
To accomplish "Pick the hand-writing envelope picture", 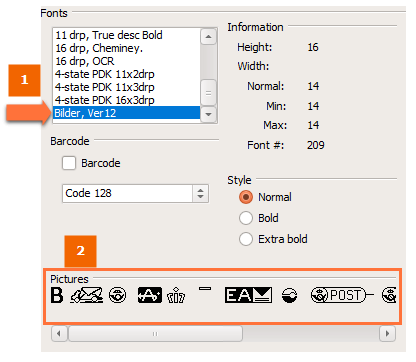I will (86, 295).
